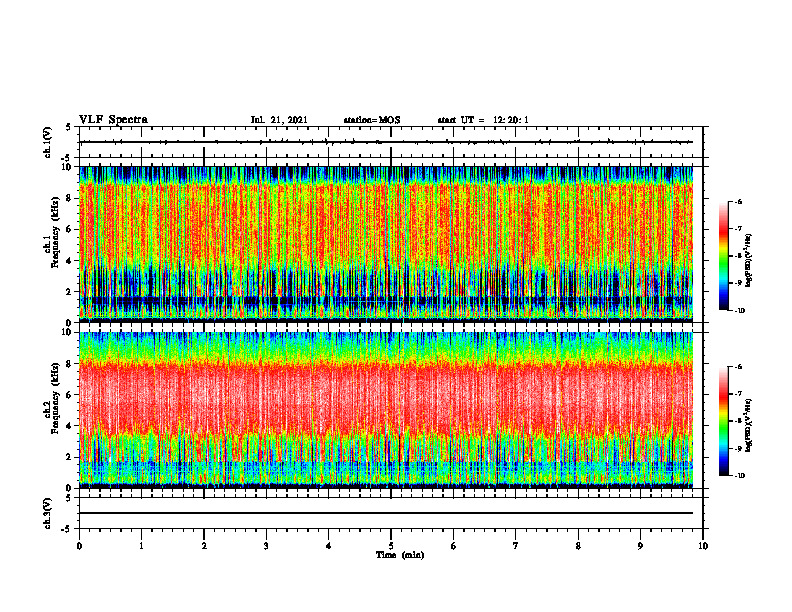Click the -10 label on lower colorbar
Screen dimensions: 792x612
(740, 476)
